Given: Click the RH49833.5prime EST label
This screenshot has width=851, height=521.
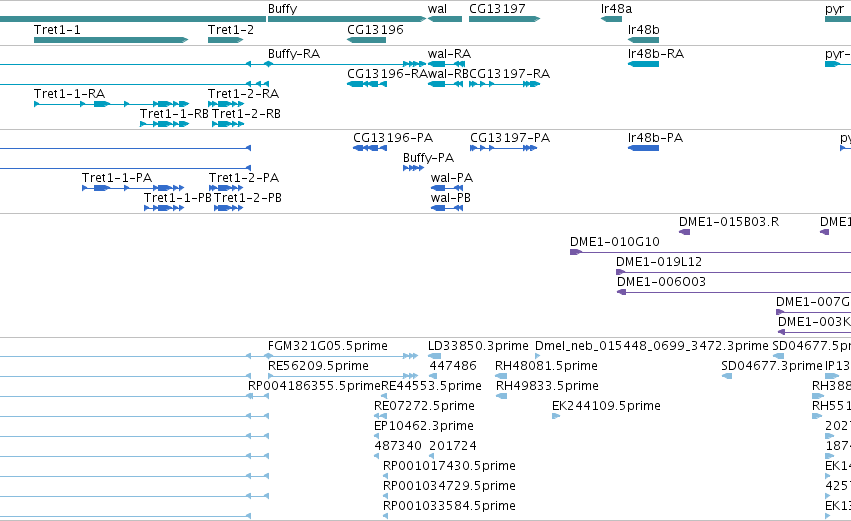Looking at the screenshot, I should click(x=547, y=386).
